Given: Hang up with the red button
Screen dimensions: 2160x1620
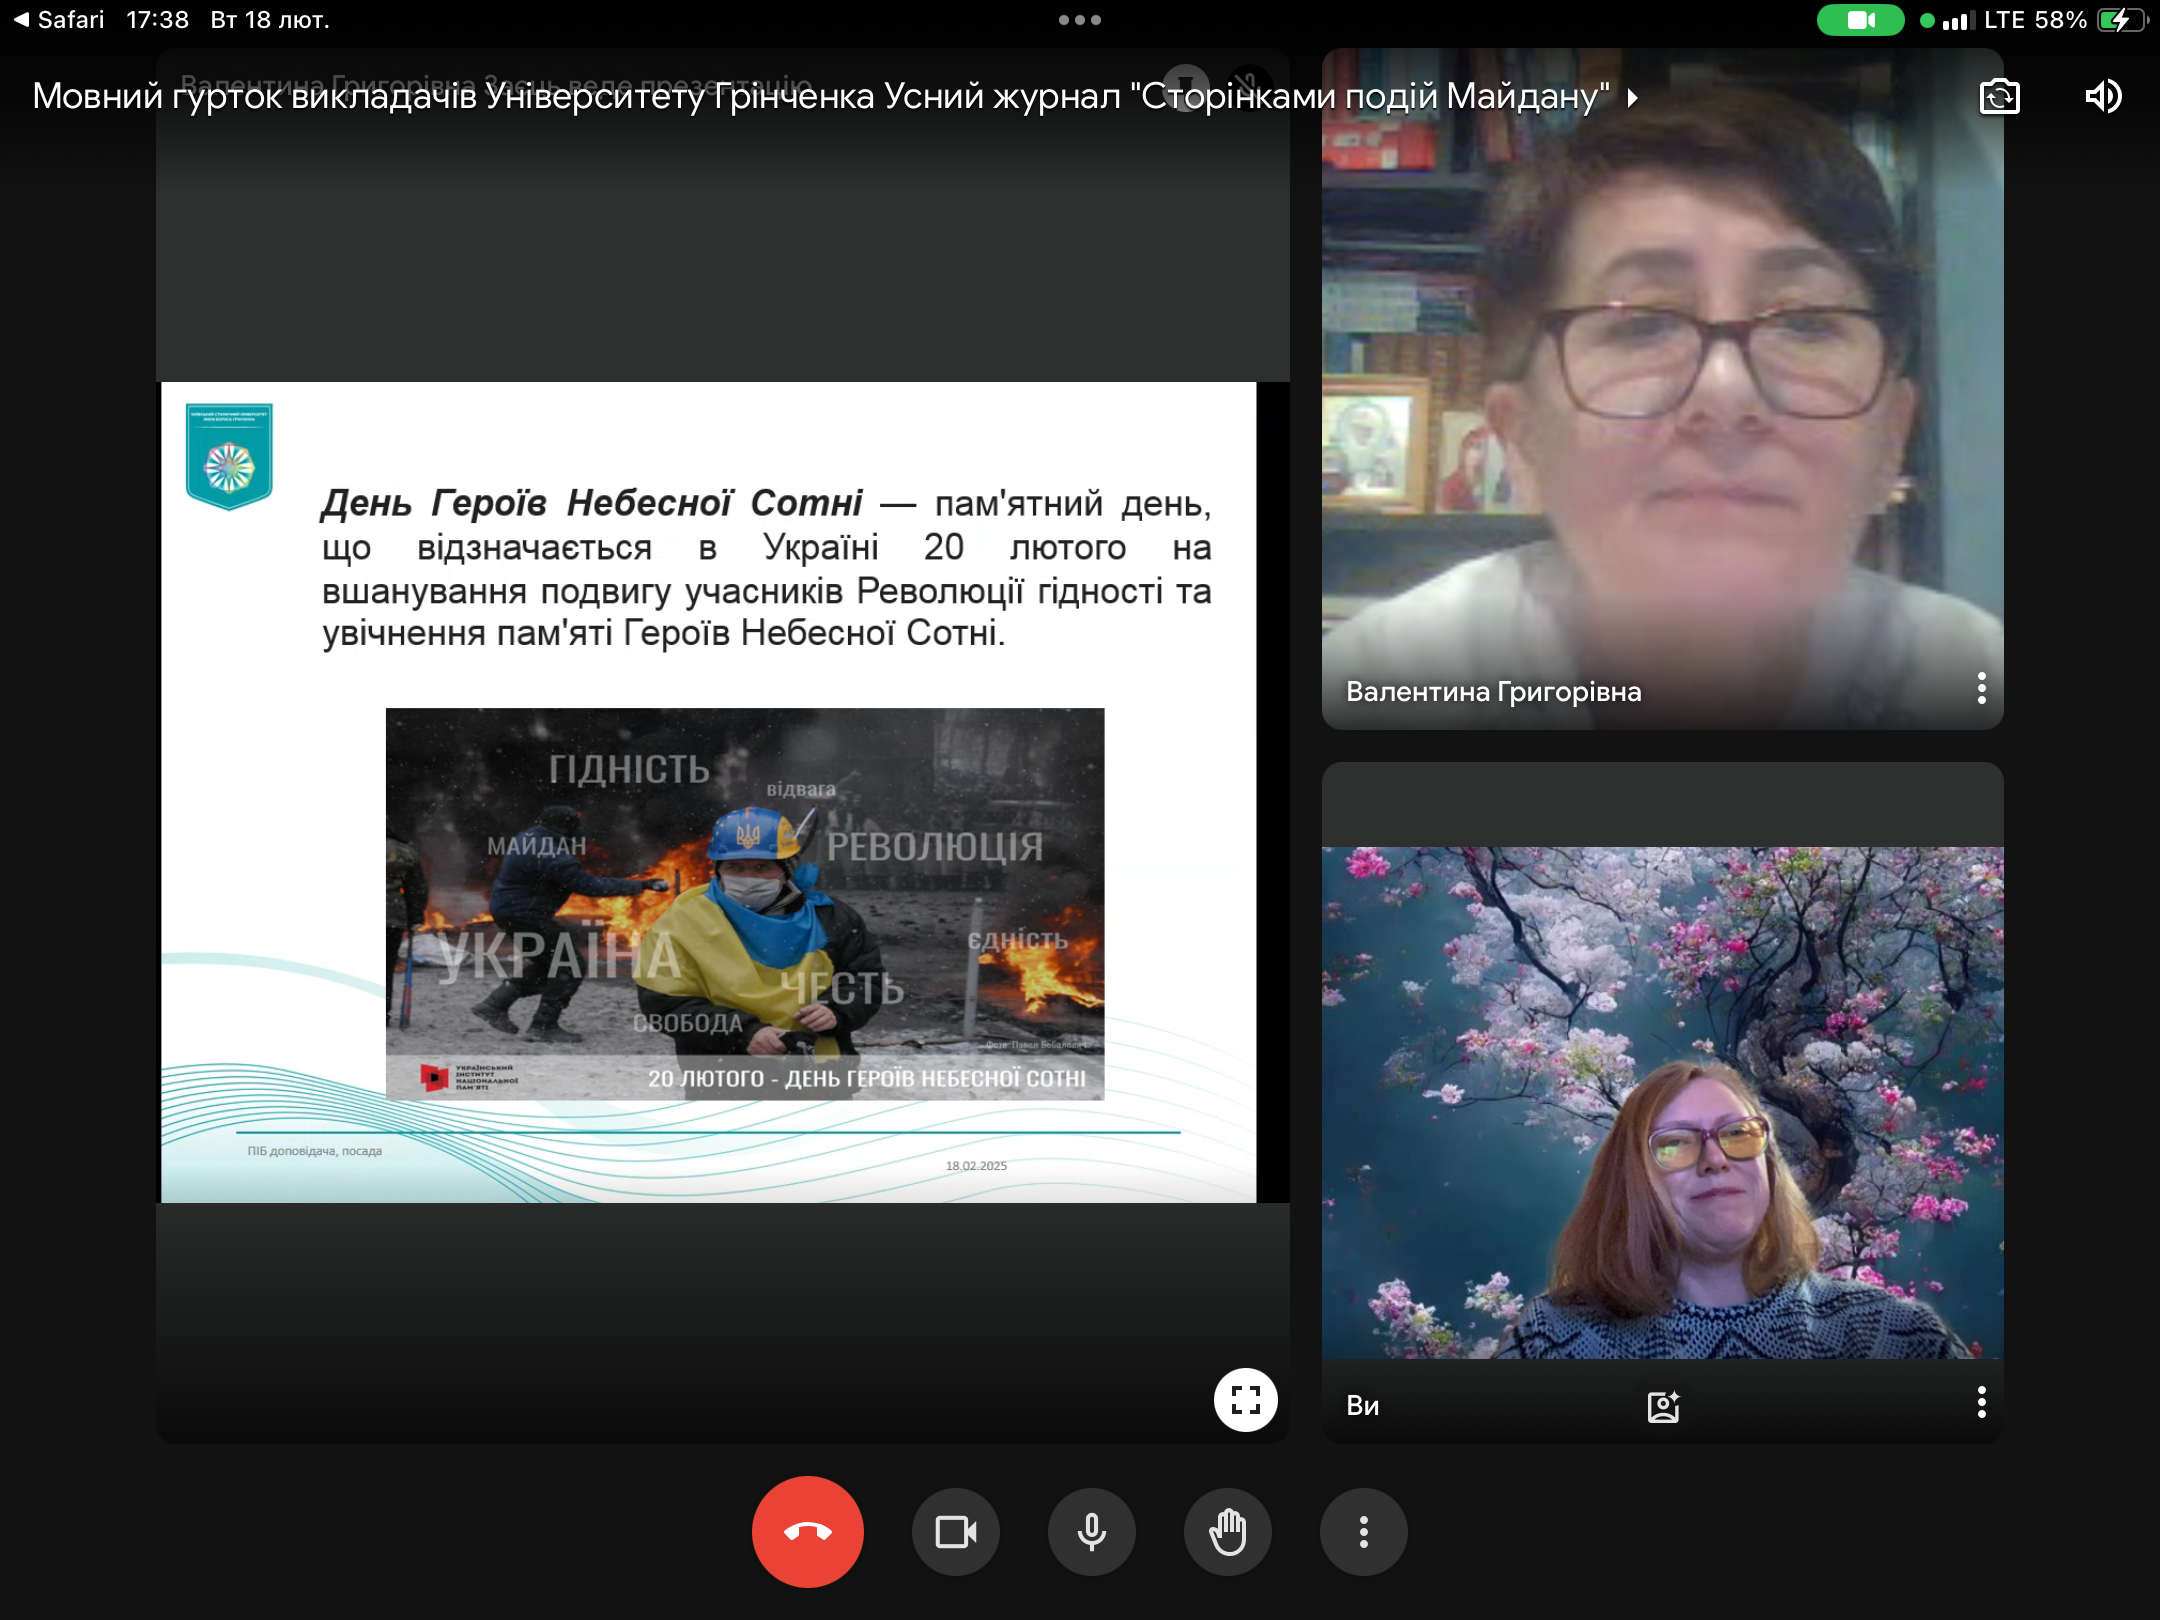Looking at the screenshot, I should [807, 1532].
